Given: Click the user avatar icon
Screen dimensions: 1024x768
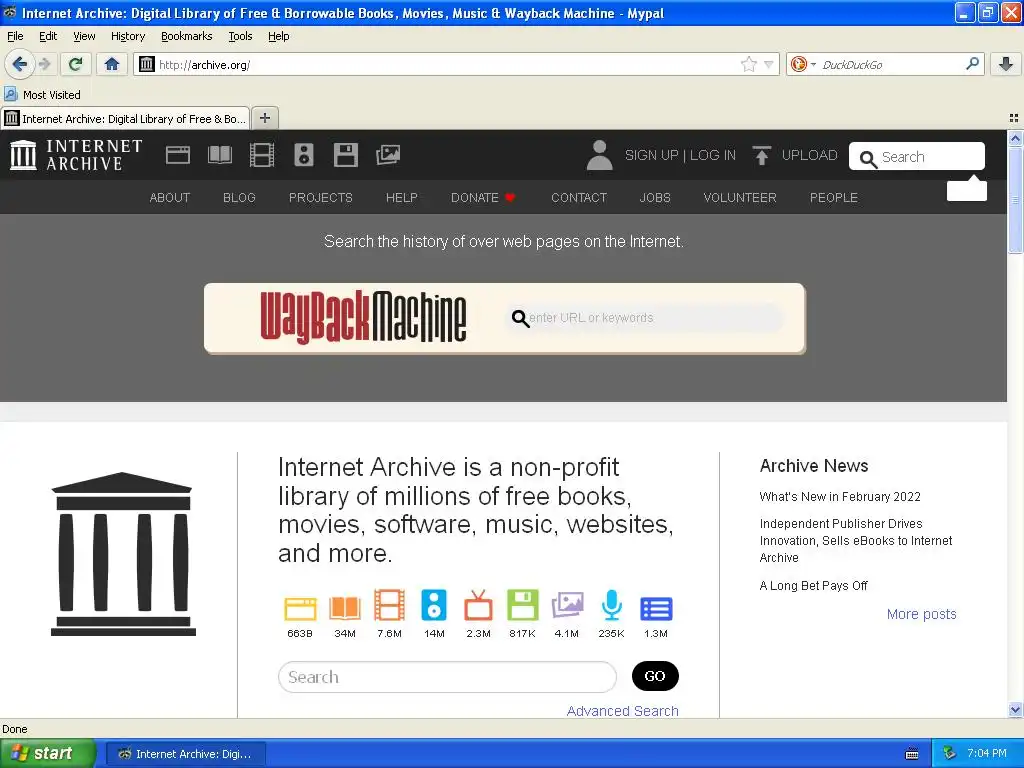Looking at the screenshot, I should tap(599, 155).
